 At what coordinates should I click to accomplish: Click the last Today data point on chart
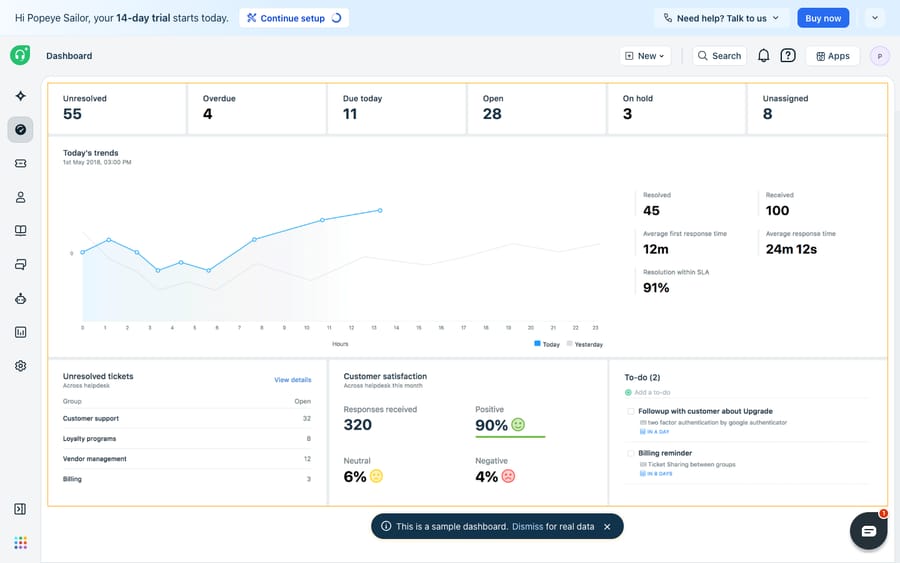coord(380,211)
